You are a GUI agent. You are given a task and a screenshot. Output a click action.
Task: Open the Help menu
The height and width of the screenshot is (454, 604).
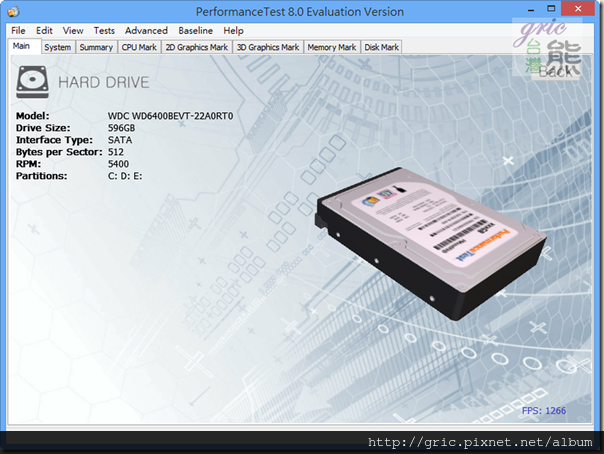(x=233, y=30)
